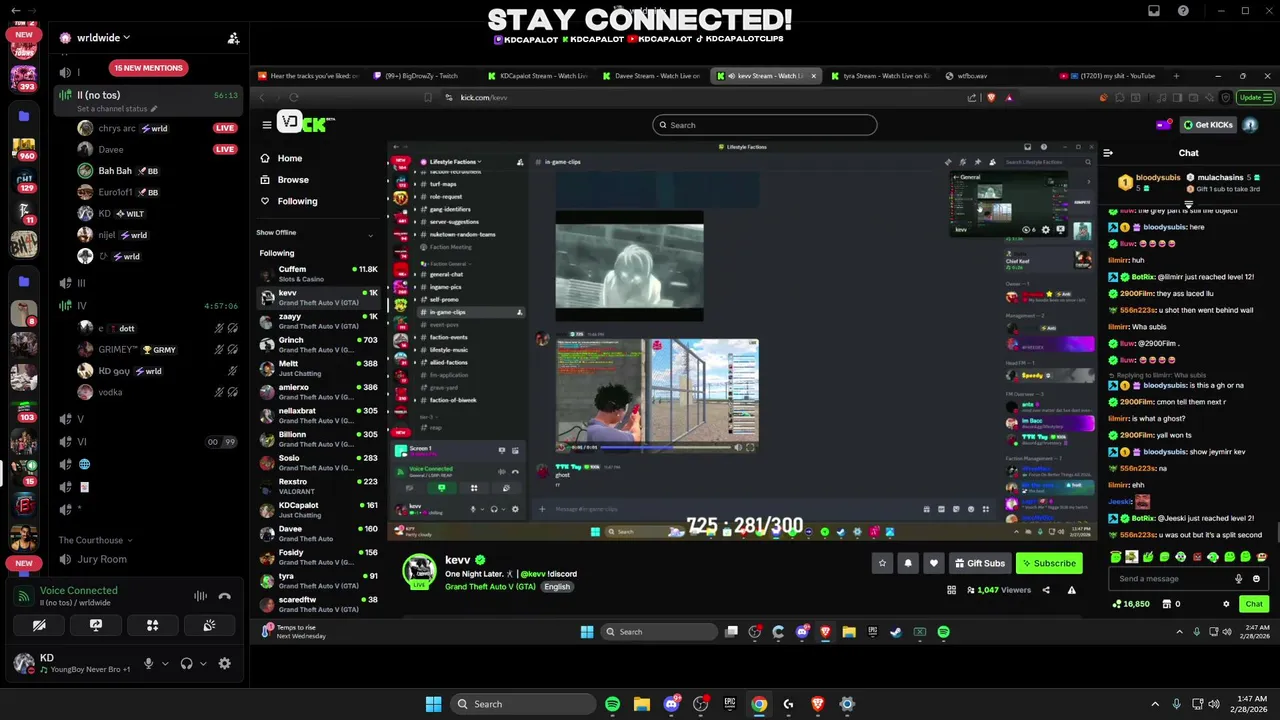Subscribe to kevv channel
1280x720 pixels.
pyautogui.click(x=1049, y=563)
